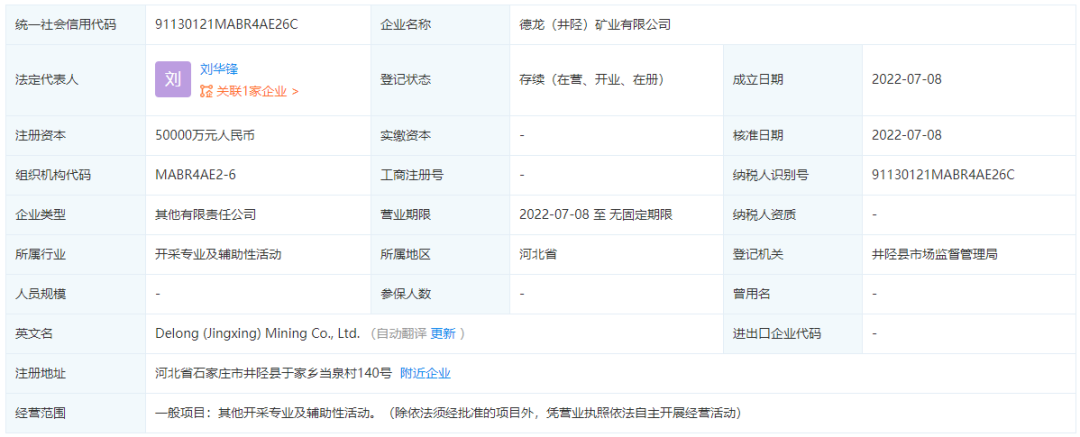The image size is (1080, 437).
Task: Click the 工商注册号 label cell
Action: click(x=440, y=175)
